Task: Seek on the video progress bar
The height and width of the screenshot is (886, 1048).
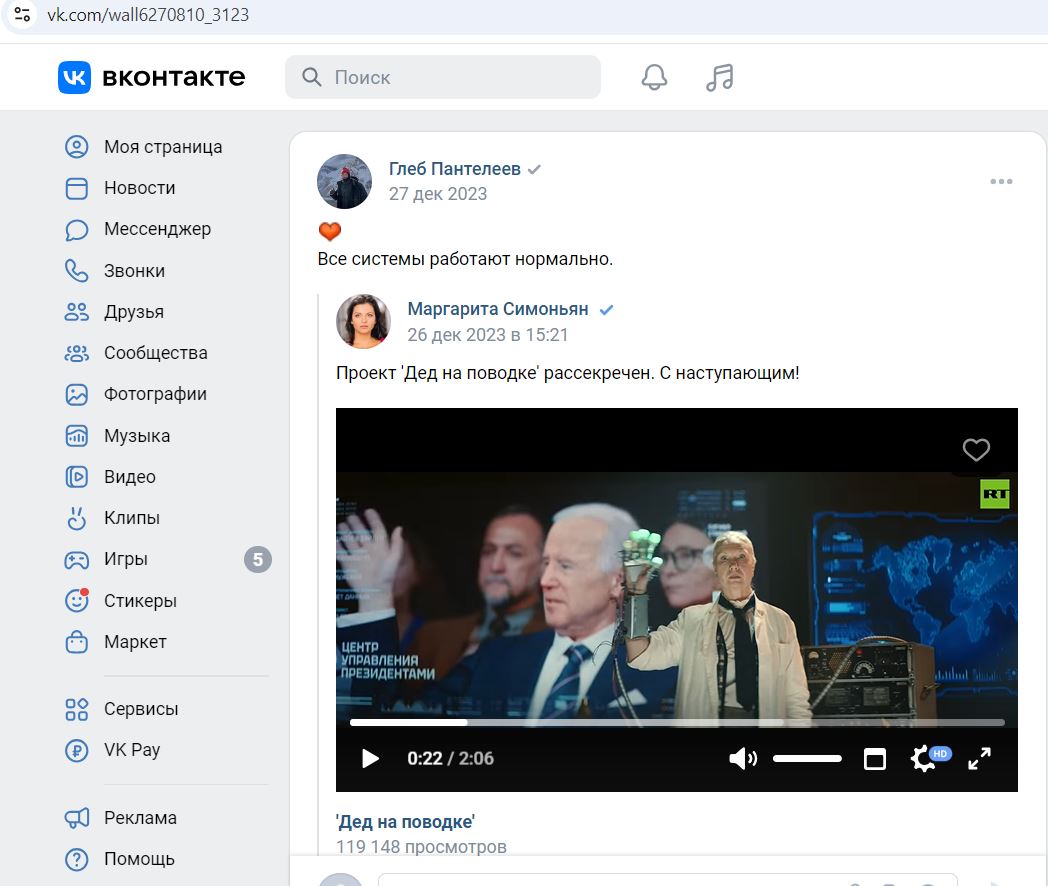Action: coord(677,722)
